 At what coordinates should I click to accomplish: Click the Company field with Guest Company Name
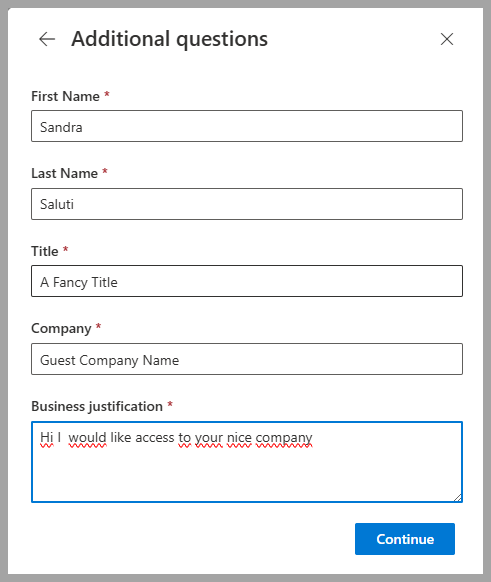coord(247,359)
